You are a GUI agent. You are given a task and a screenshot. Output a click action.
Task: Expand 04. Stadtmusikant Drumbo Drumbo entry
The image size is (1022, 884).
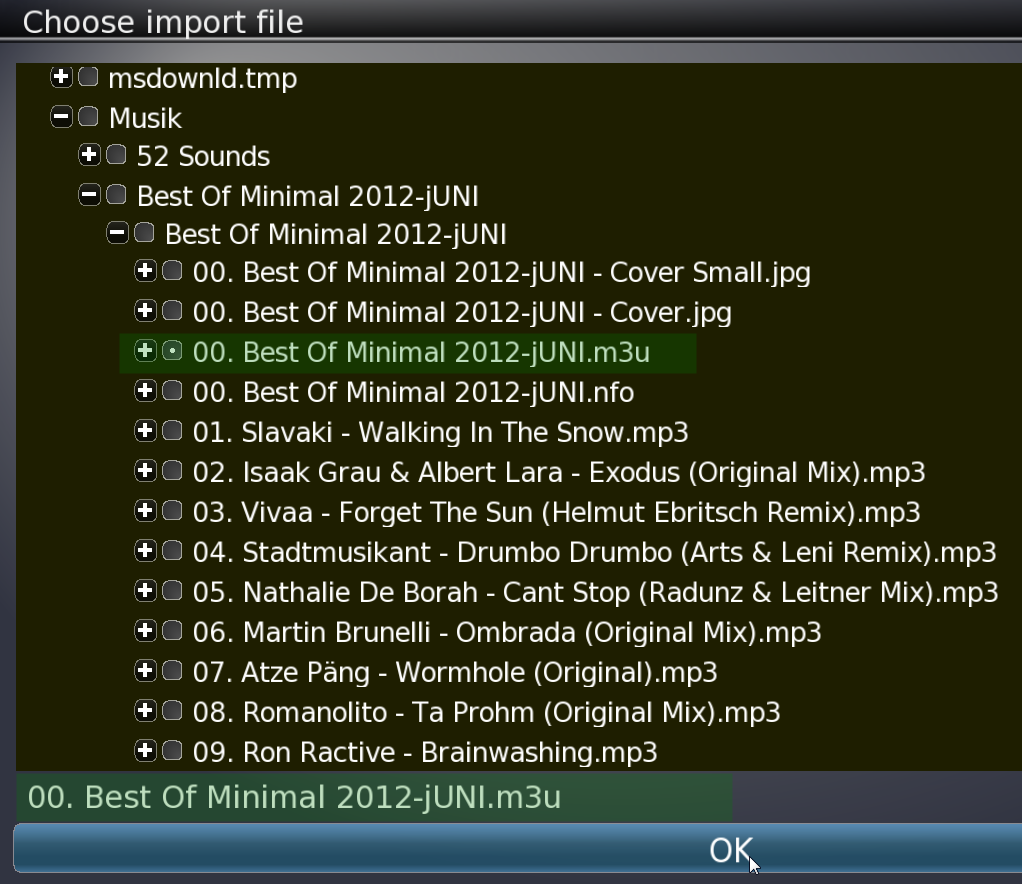coord(145,551)
